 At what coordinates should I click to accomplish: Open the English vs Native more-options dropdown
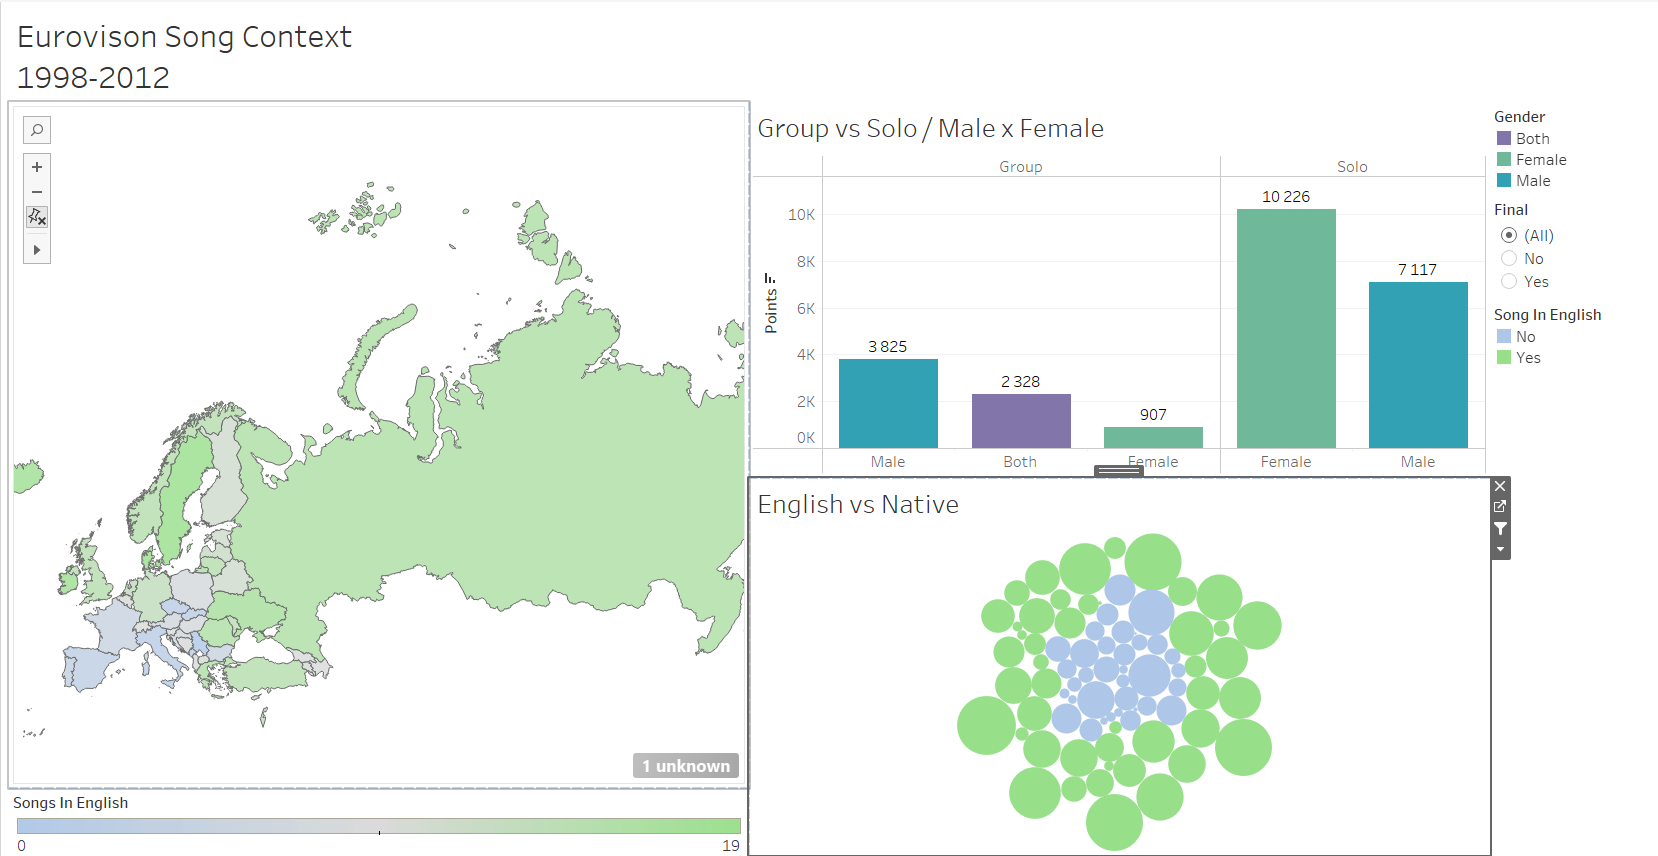tap(1500, 550)
